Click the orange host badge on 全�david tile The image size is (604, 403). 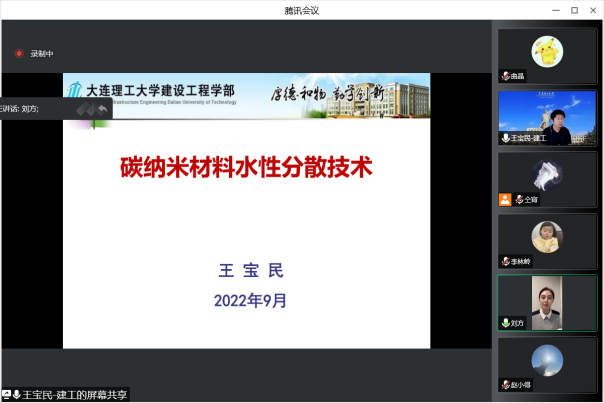pos(505,199)
